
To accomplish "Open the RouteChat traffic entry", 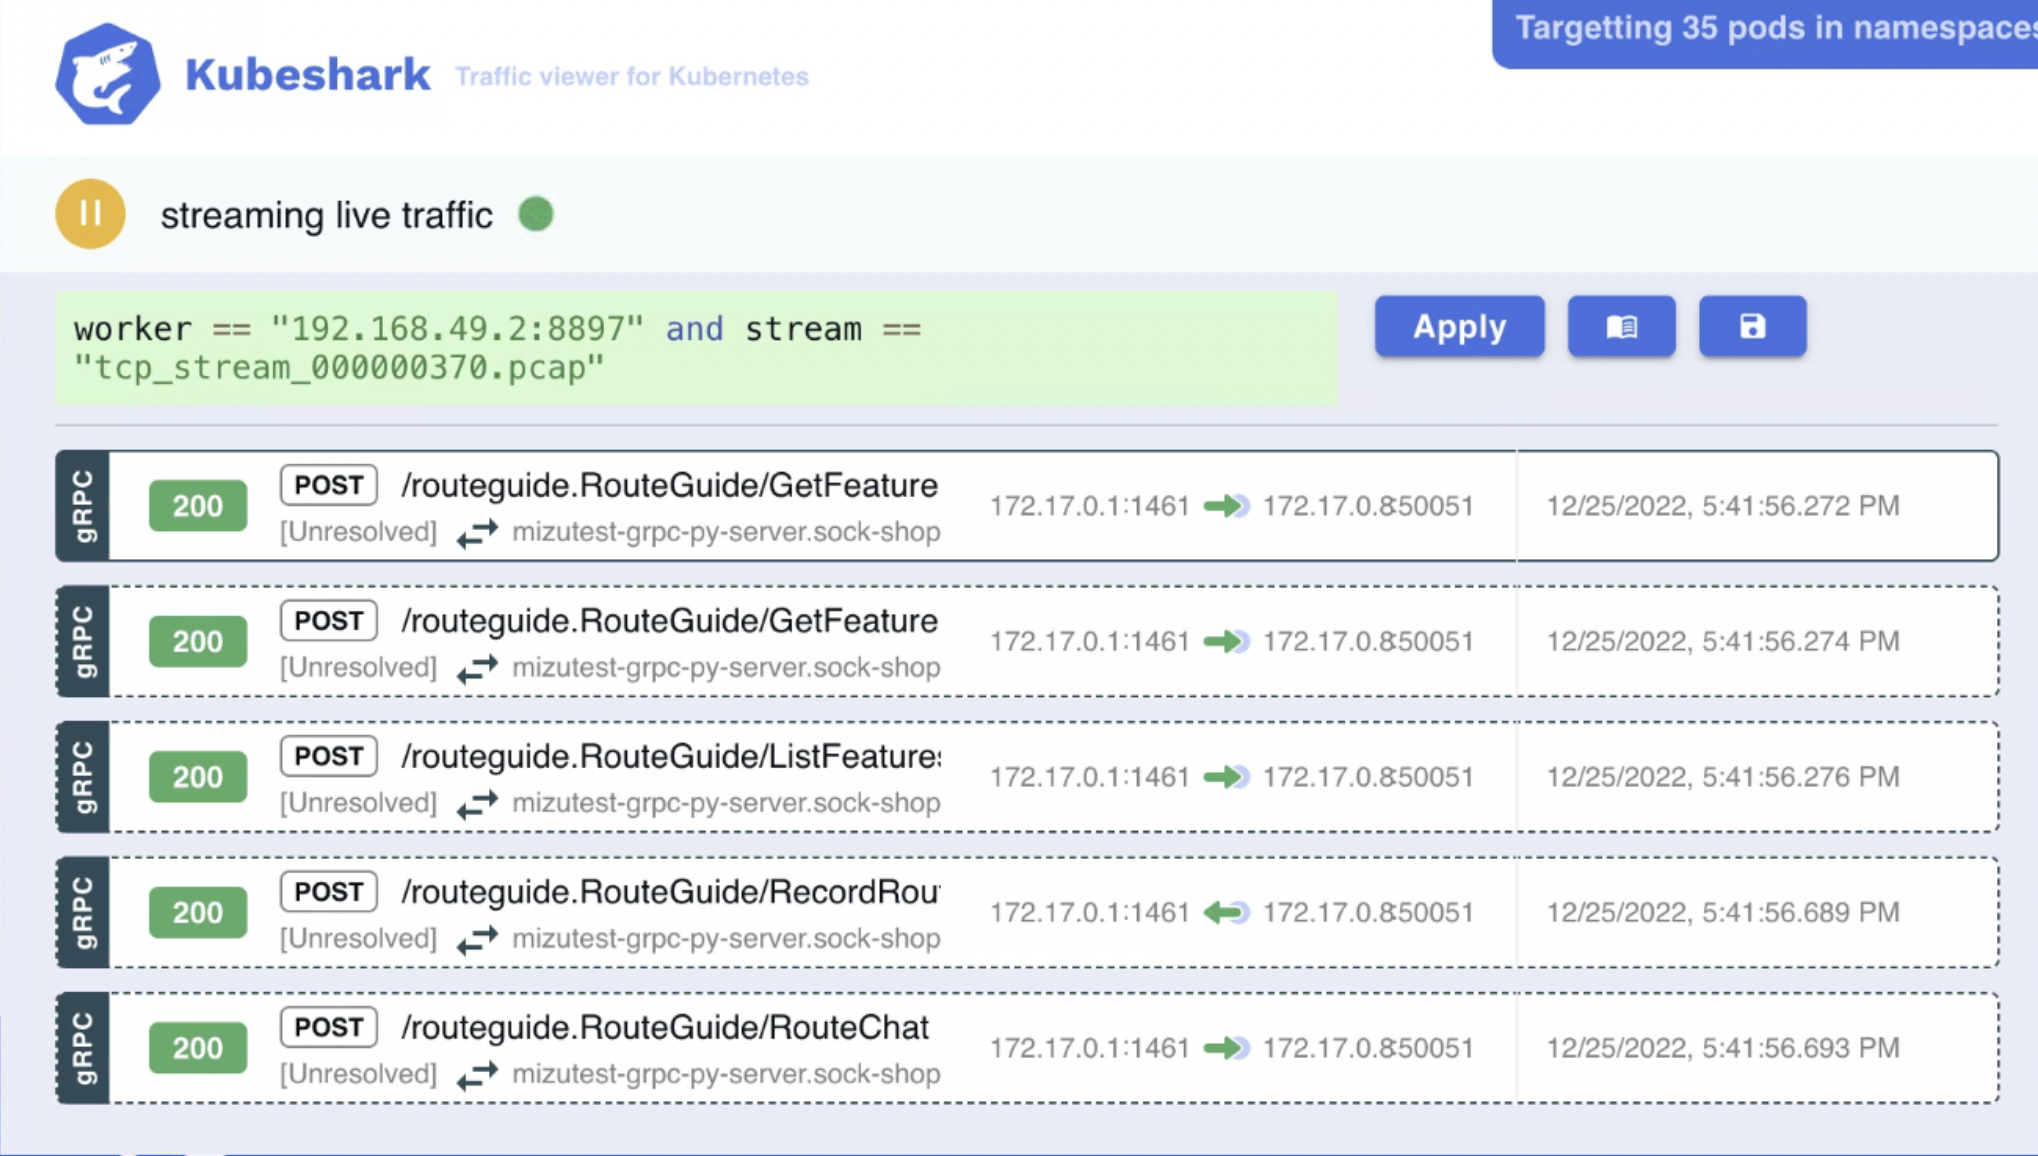I will click(x=1027, y=1048).
